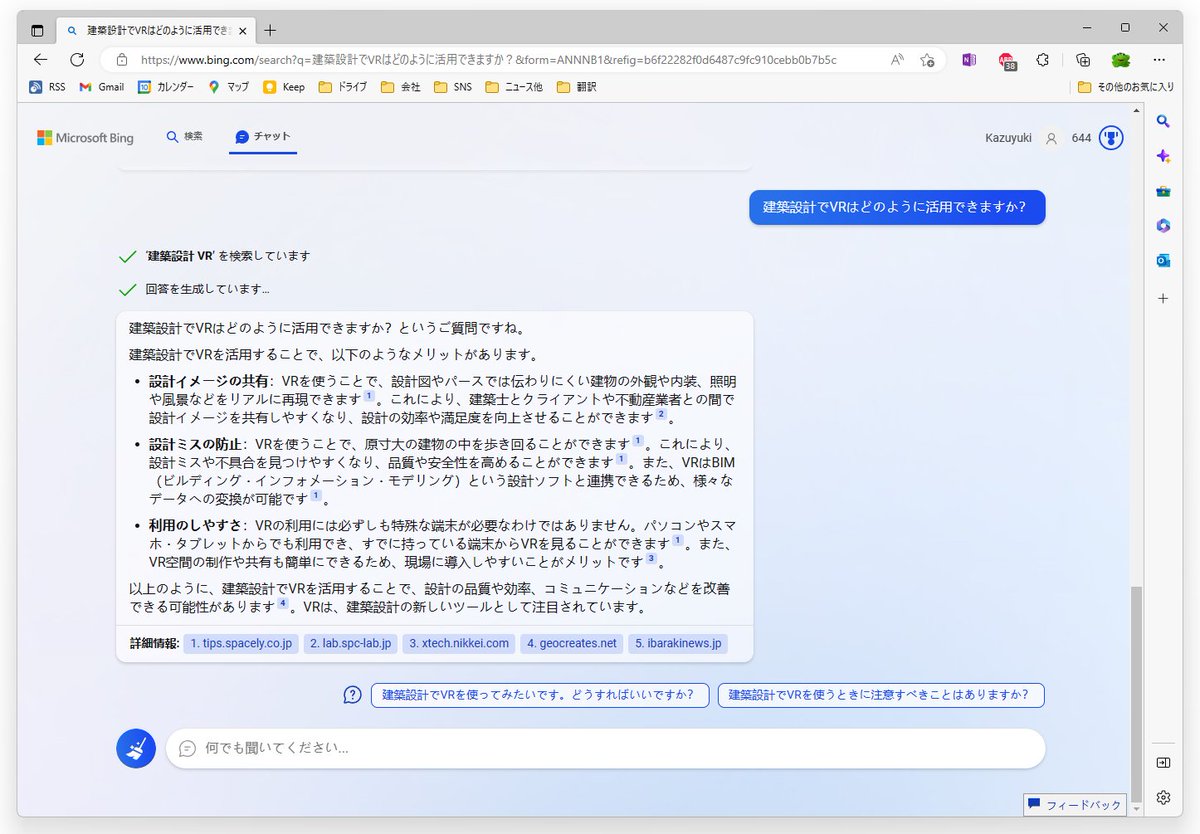Image resolution: width=1200 pixels, height=834 pixels.
Task: Click the user question bubble 建築設計でVRは
Action: [x=897, y=207]
